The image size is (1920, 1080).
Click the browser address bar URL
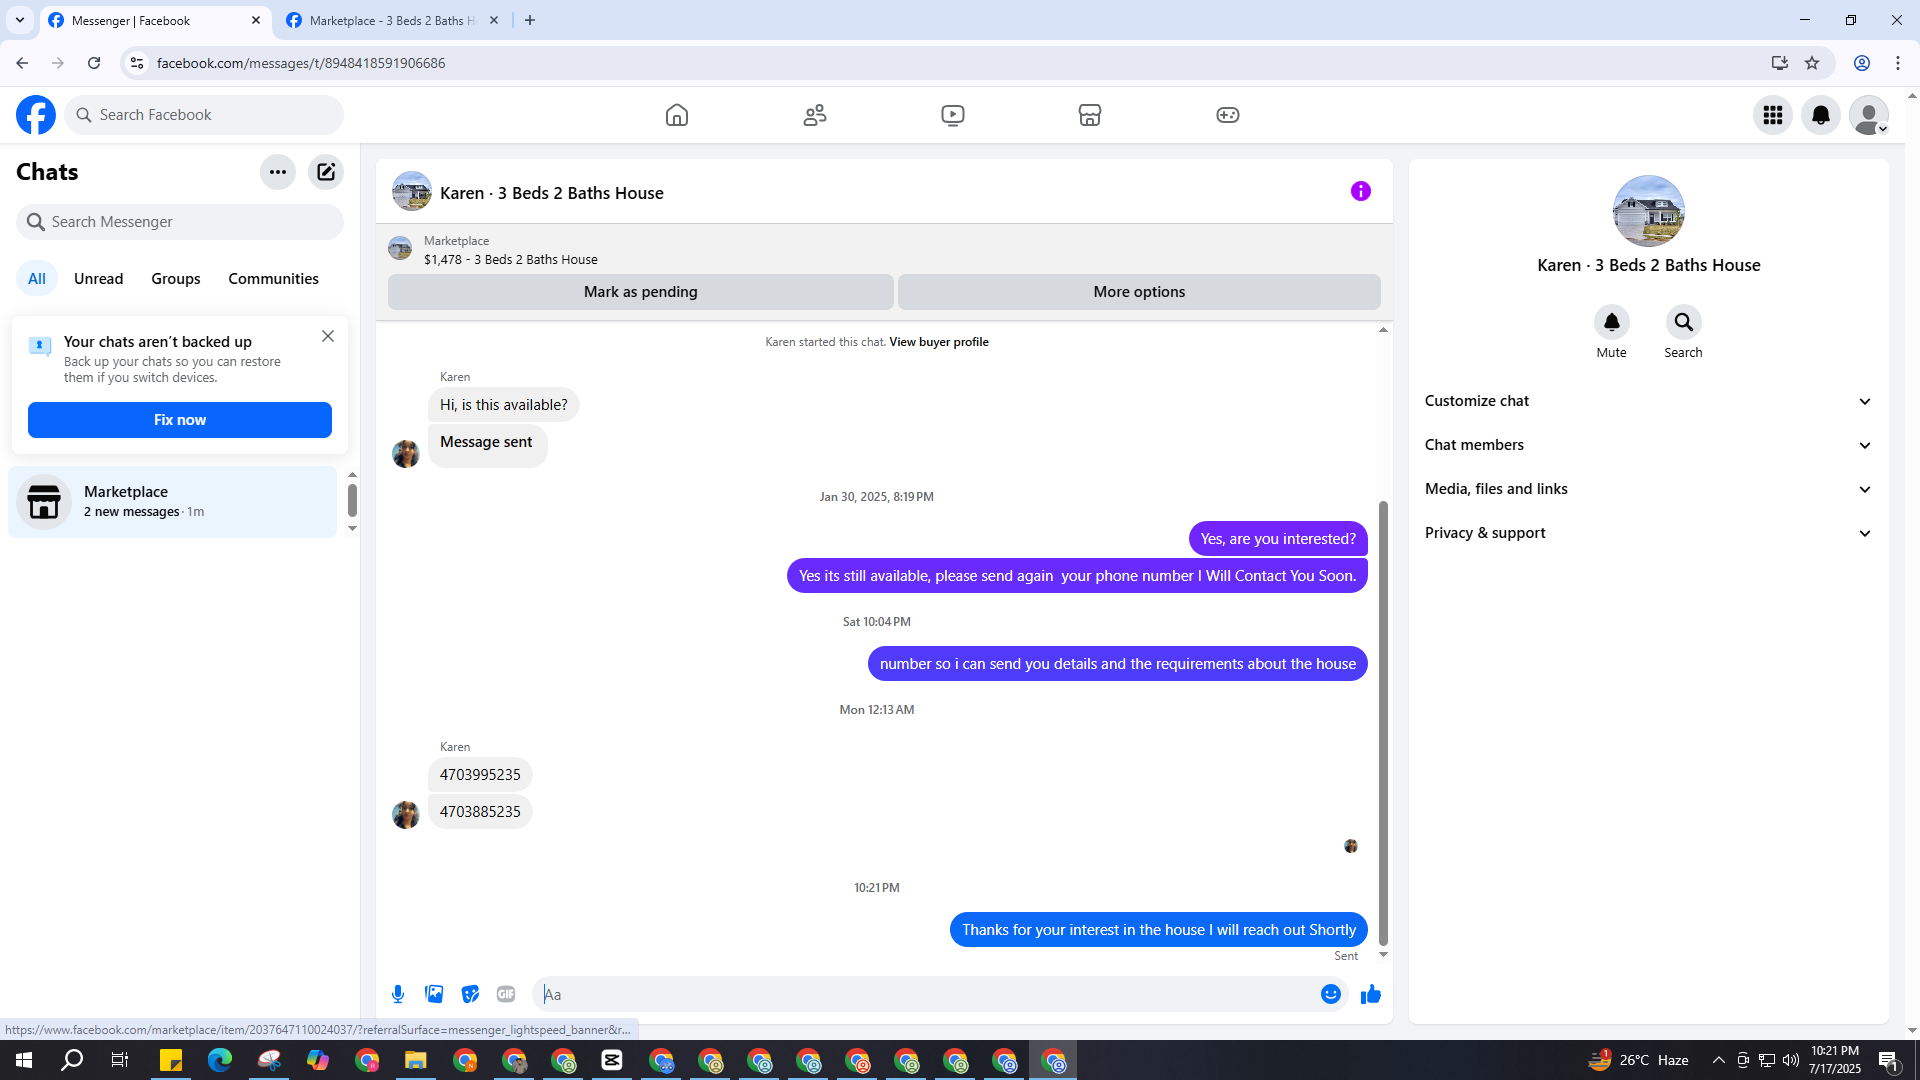[301, 63]
